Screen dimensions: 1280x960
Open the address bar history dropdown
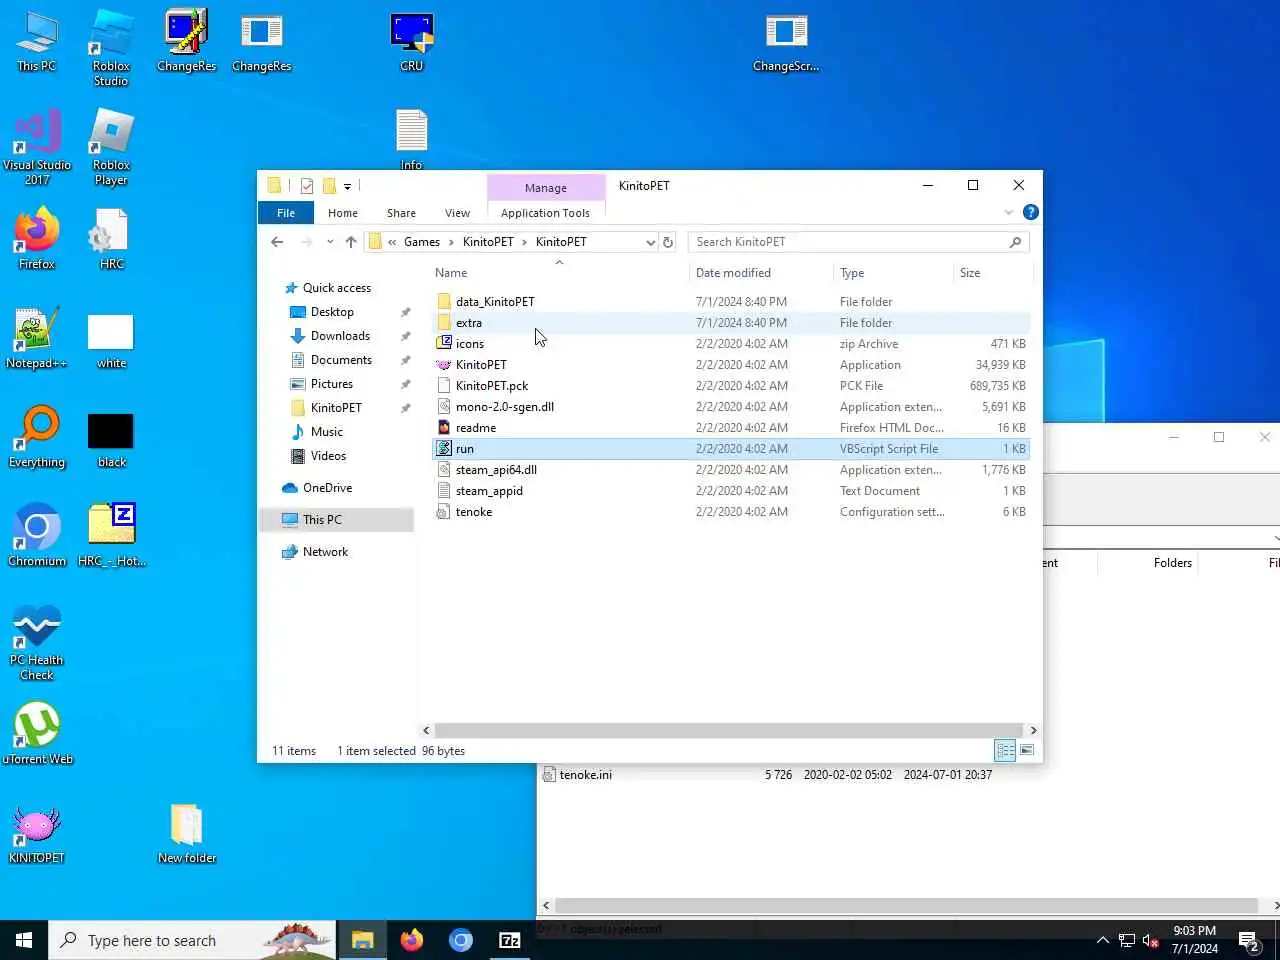650,242
